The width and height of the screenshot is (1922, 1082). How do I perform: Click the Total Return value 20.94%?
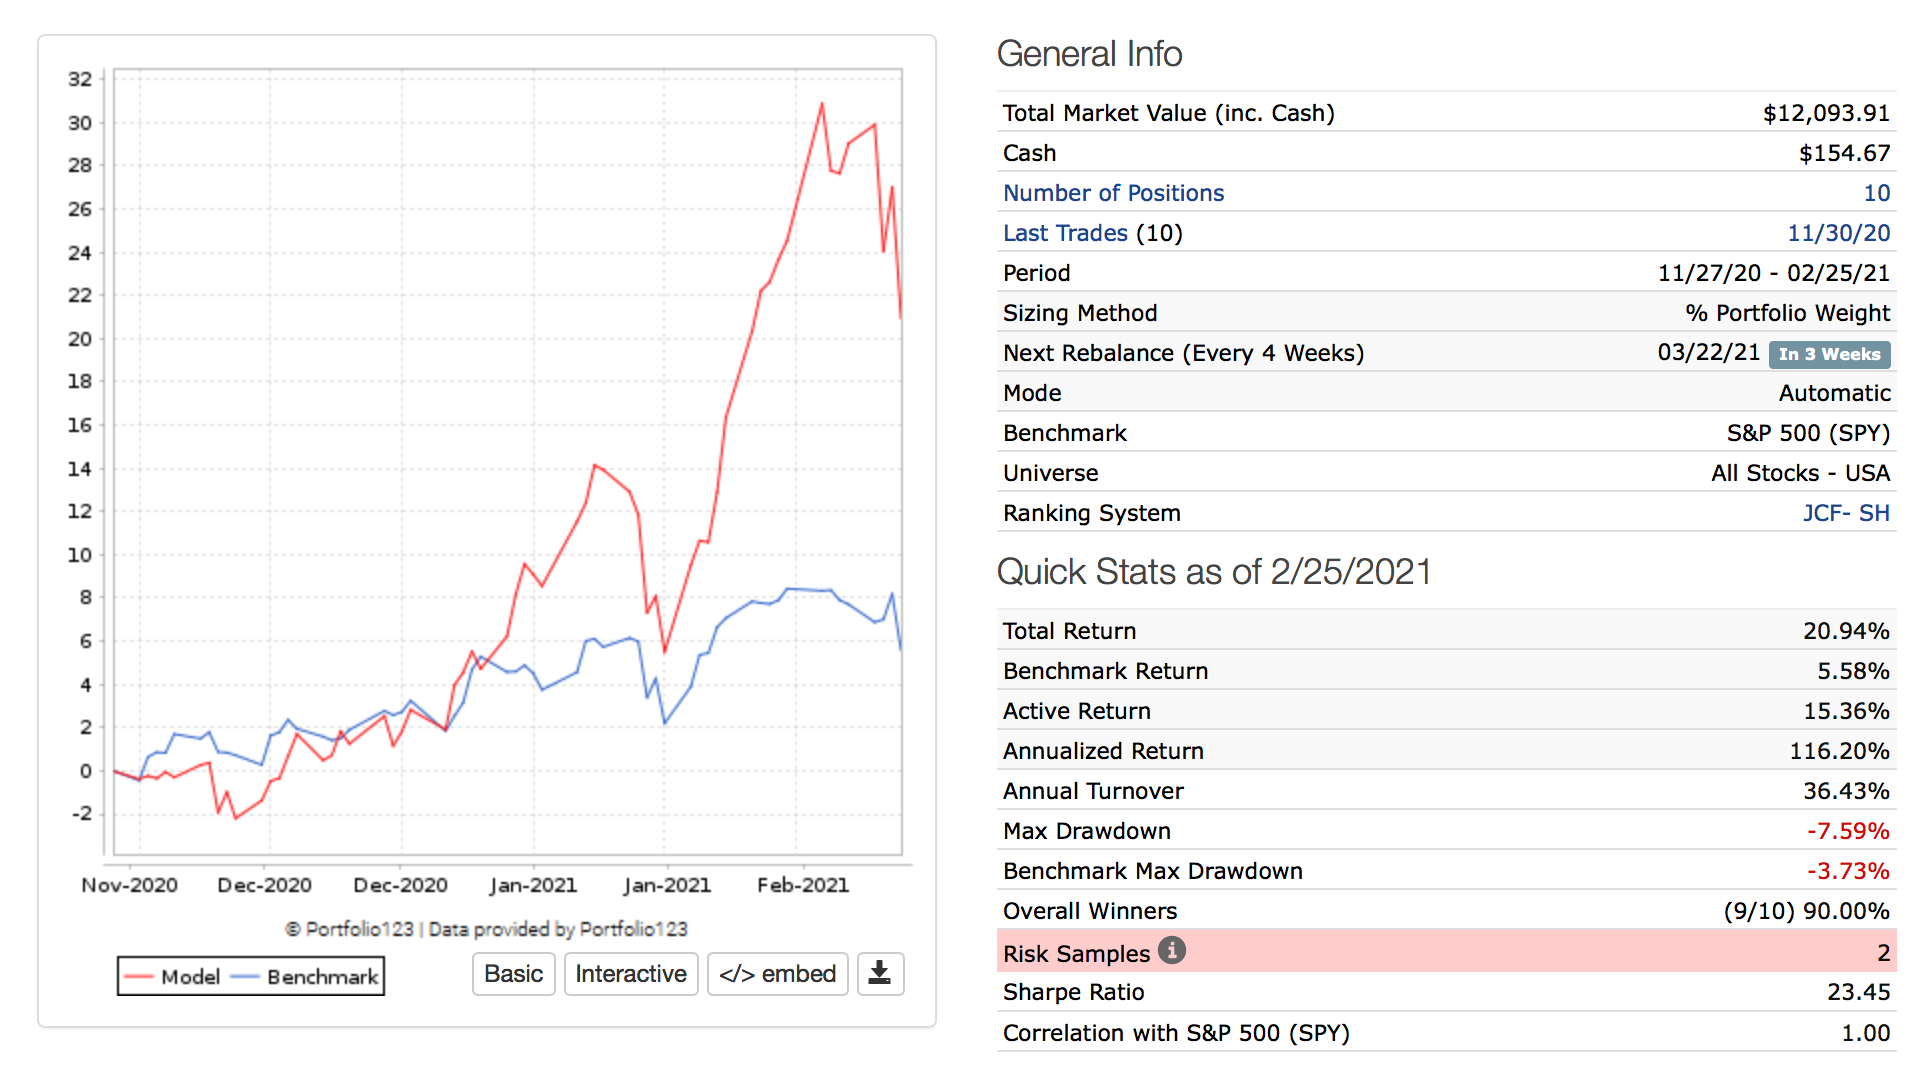1845,631
